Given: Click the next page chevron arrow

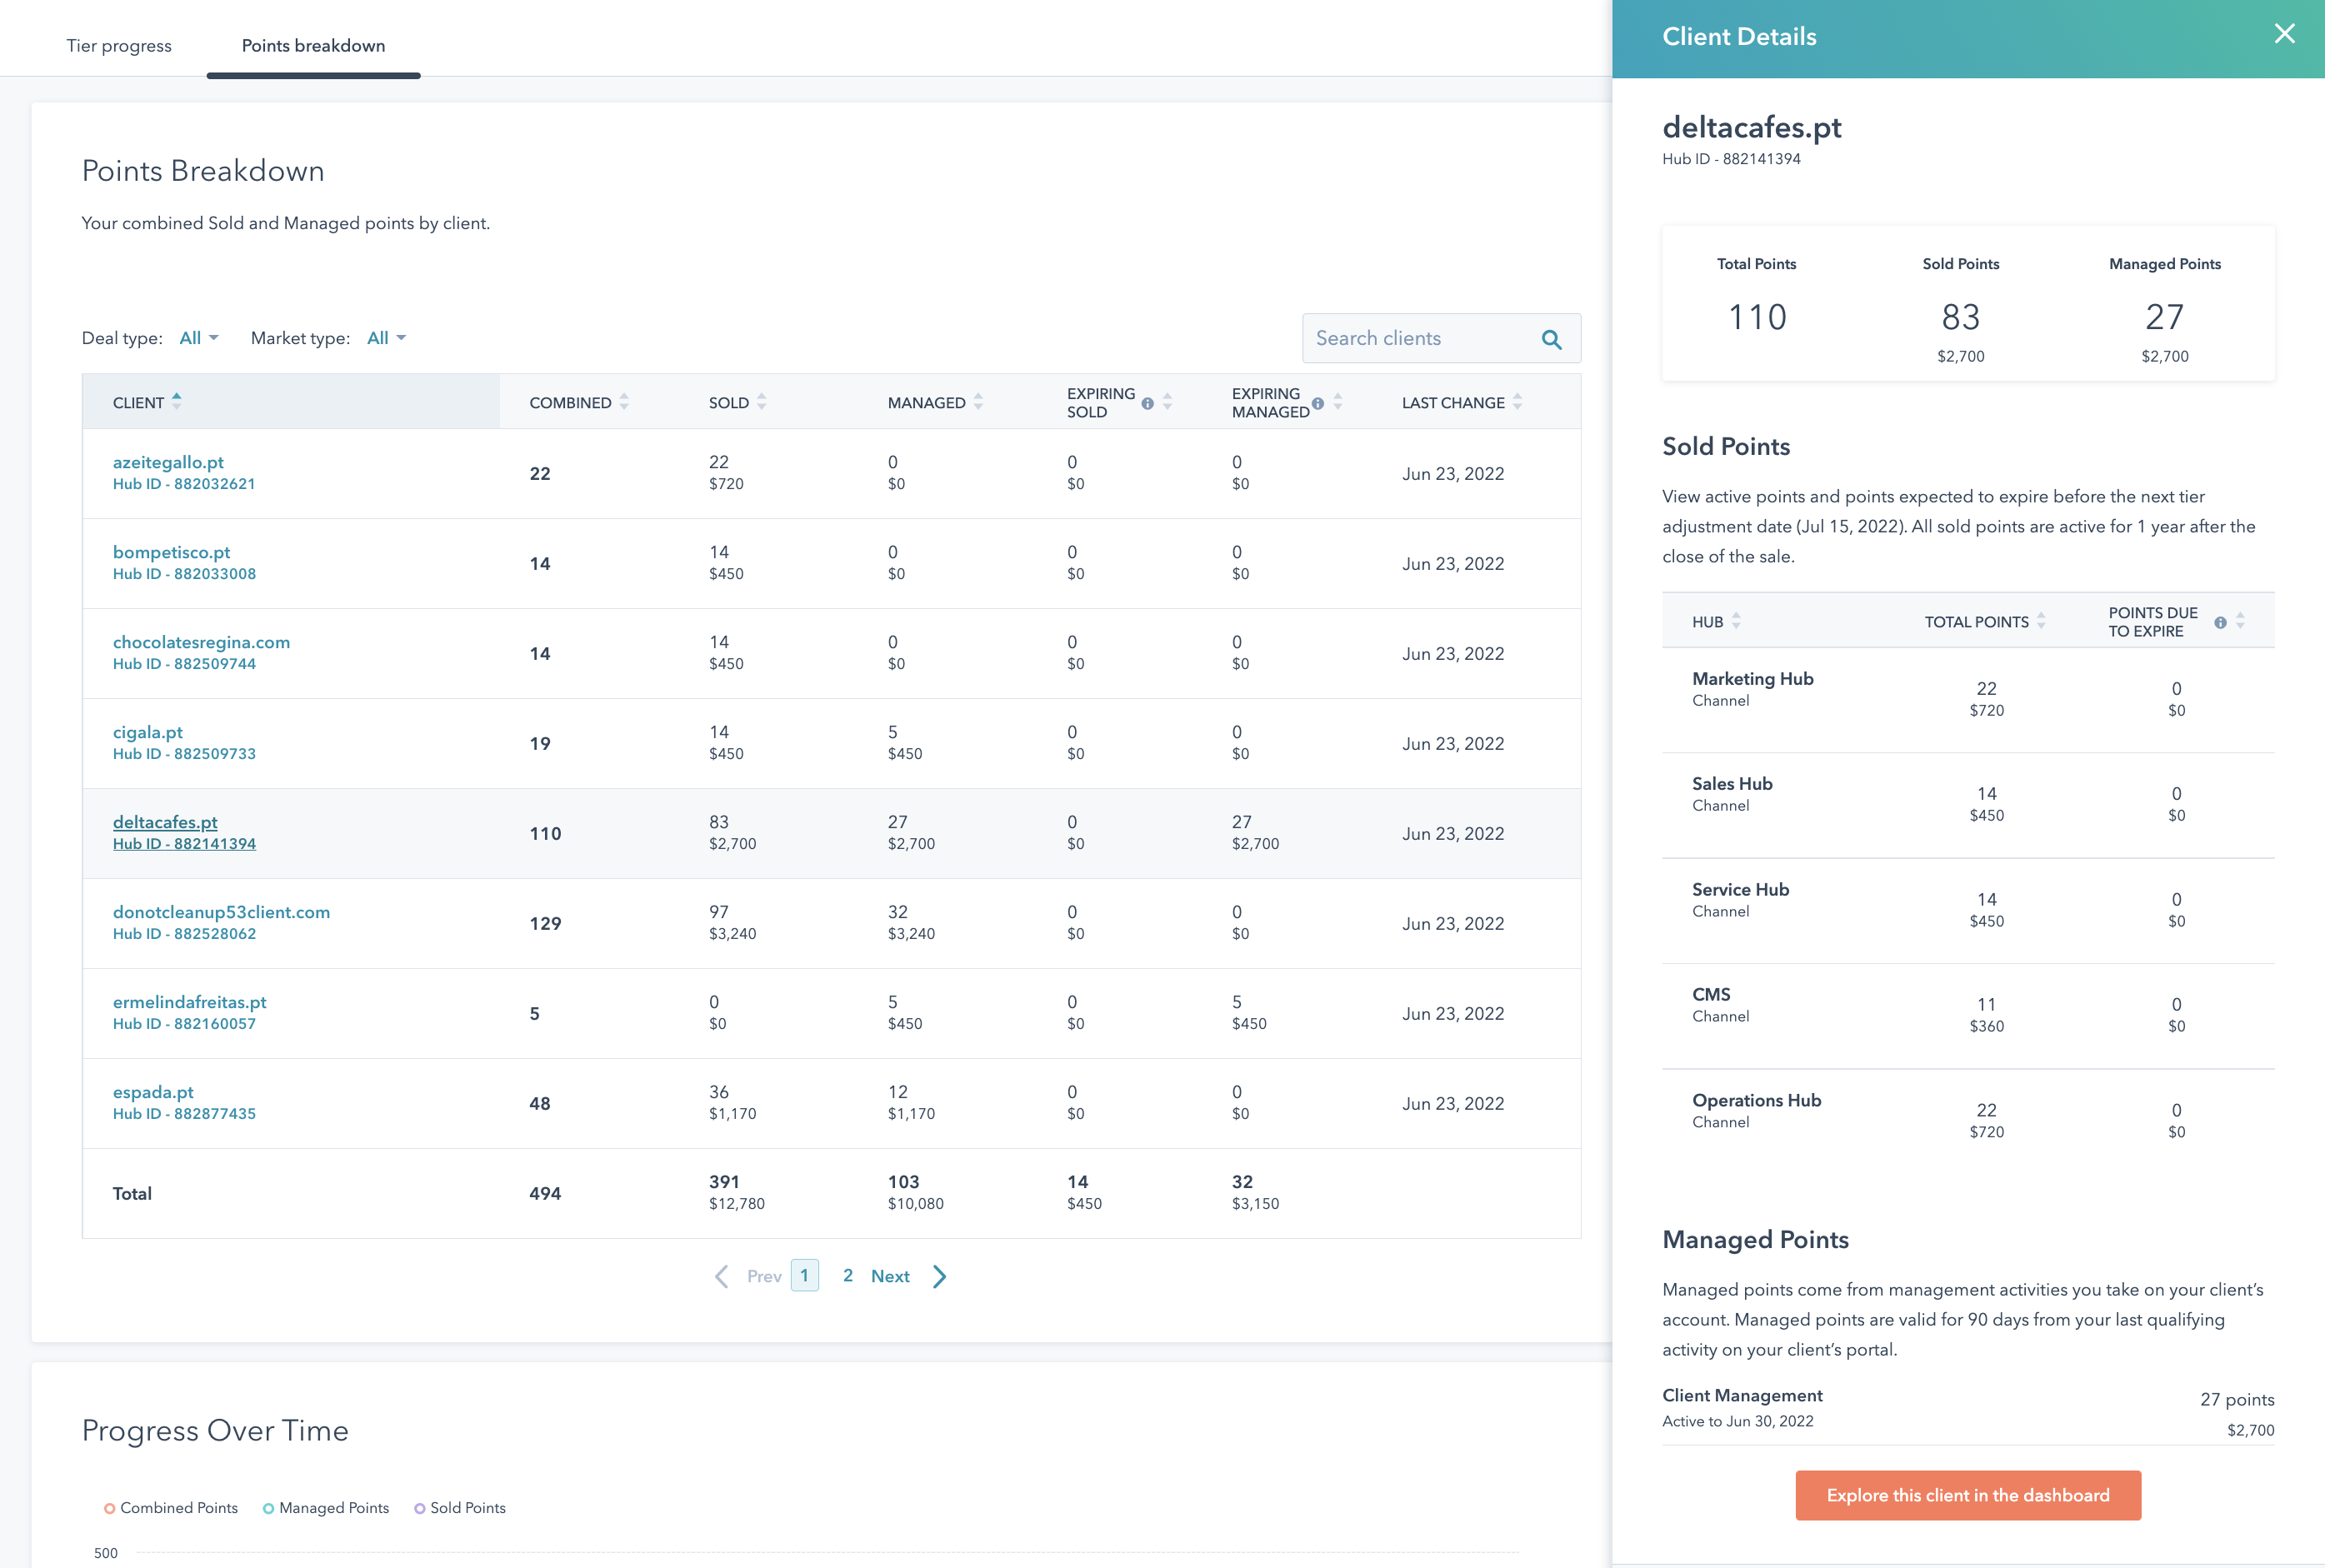Looking at the screenshot, I should [x=939, y=1276].
